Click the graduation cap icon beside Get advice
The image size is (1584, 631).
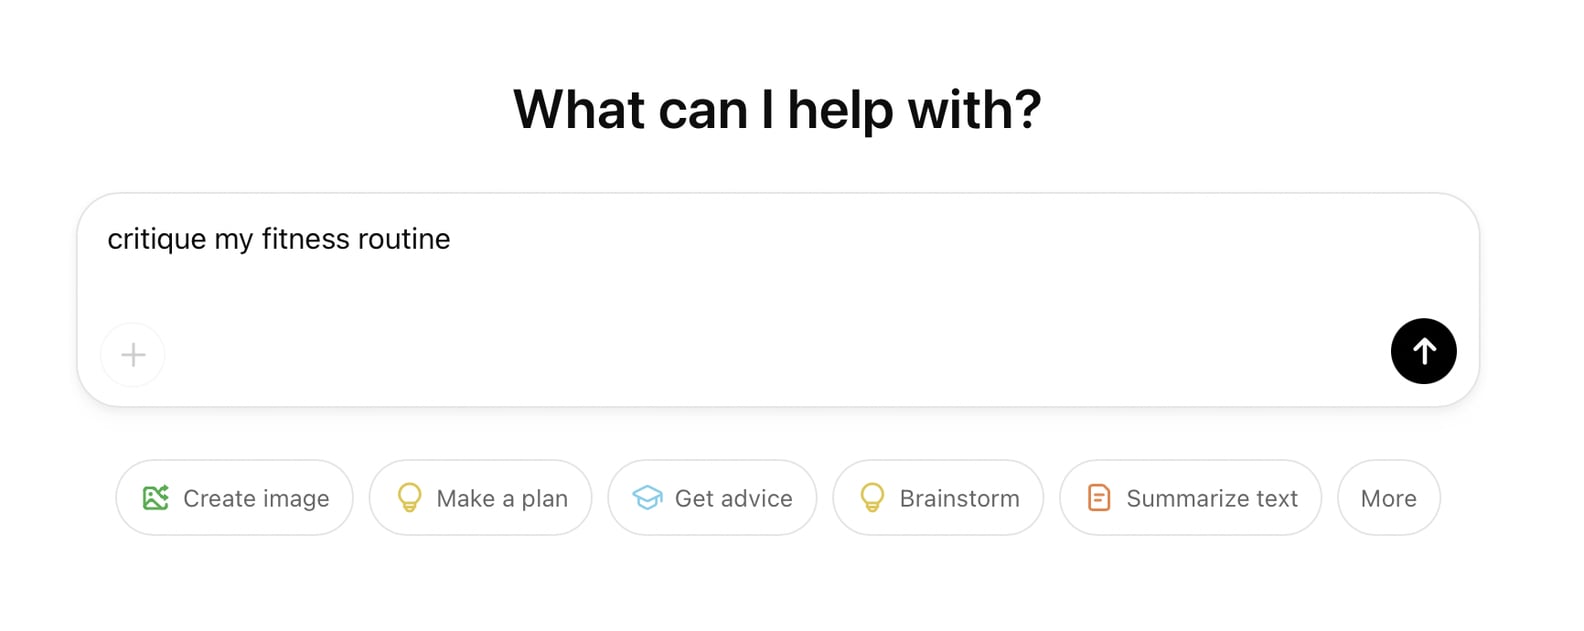click(x=647, y=498)
